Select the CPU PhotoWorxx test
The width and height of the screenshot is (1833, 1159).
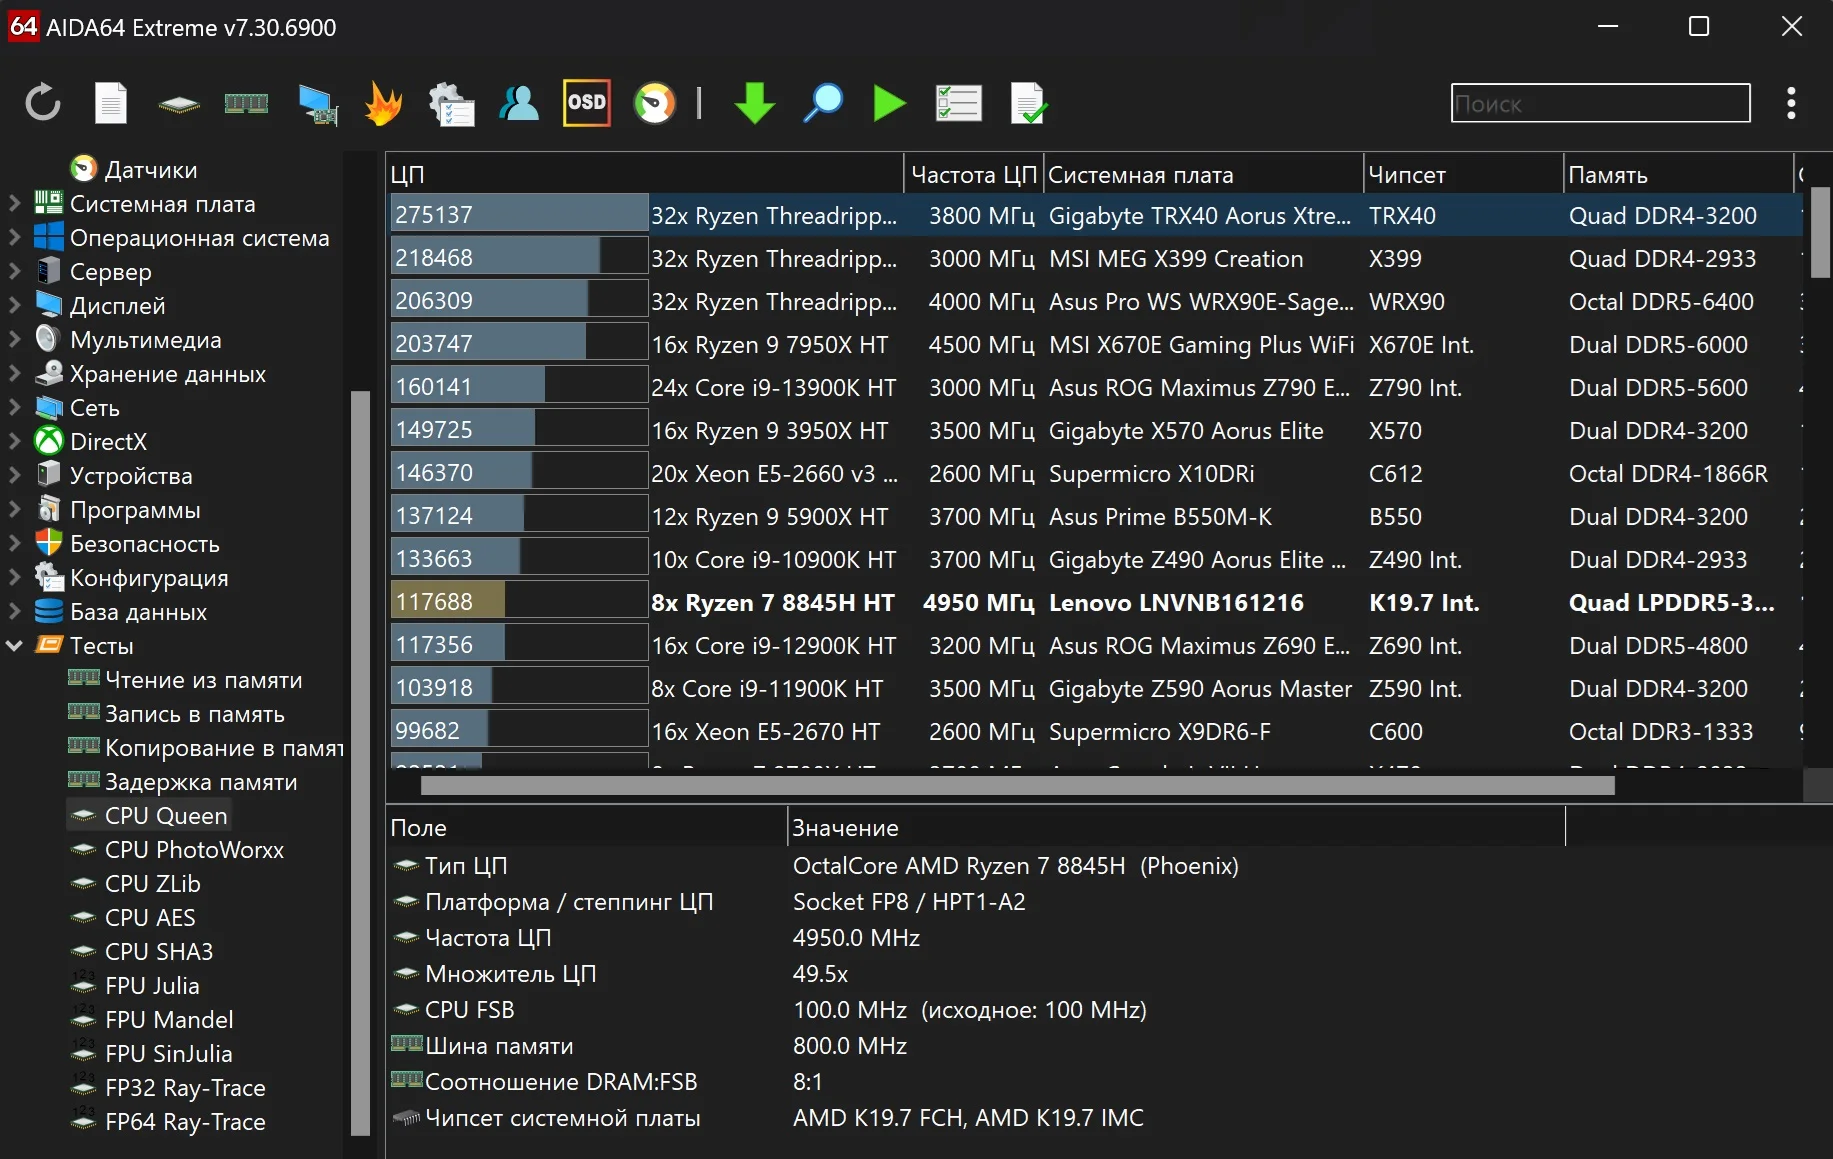(x=194, y=850)
